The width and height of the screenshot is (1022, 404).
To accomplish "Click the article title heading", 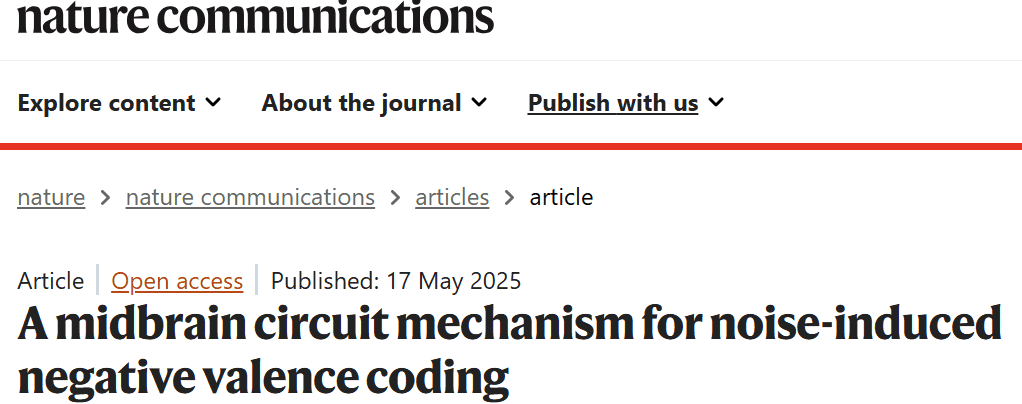I will pyautogui.click(x=509, y=350).
